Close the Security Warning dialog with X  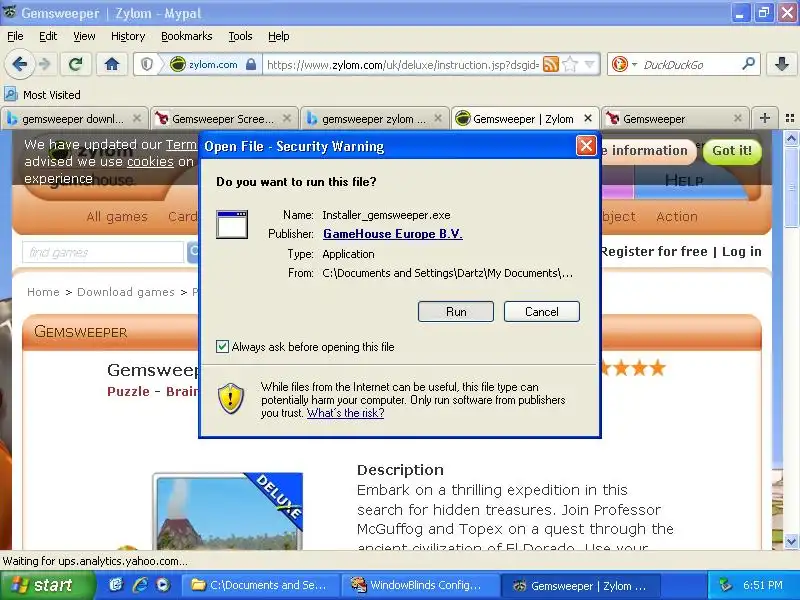pyautogui.click(x=586, y=146)
